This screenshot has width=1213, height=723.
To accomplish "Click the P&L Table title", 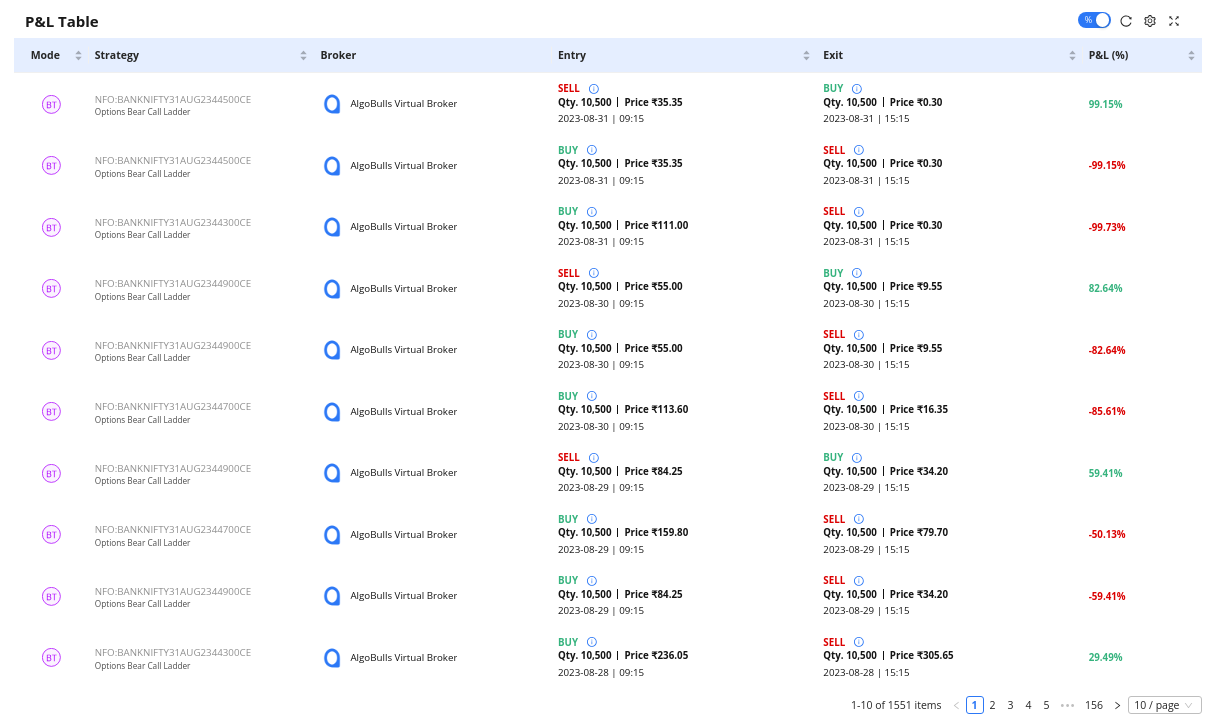I will pyautogui.click(x=62, y=21).
